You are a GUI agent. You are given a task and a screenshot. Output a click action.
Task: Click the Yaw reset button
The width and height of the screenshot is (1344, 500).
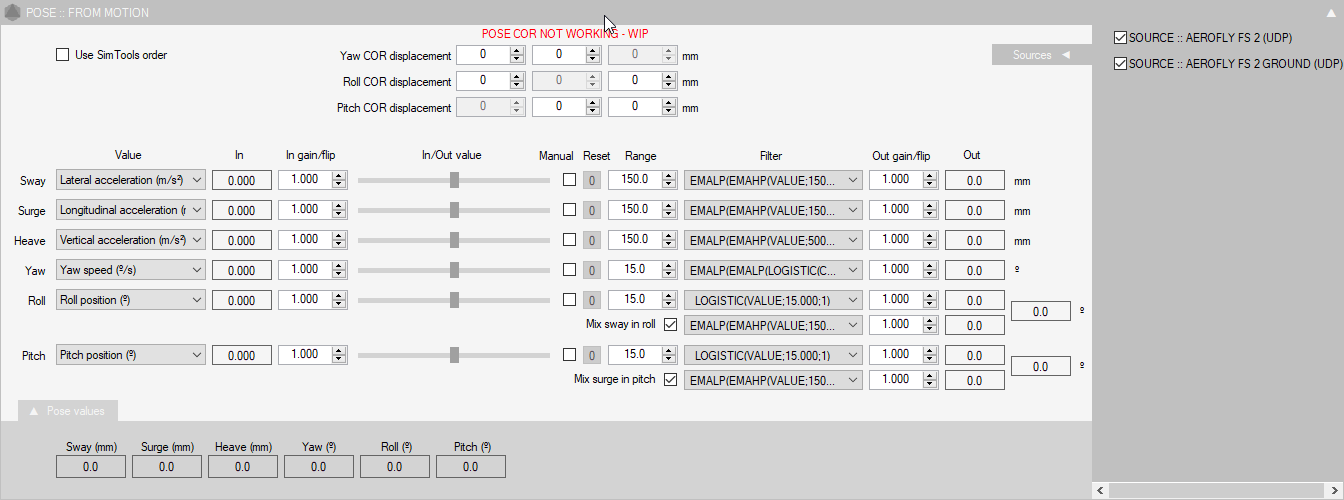pos(591,271)
